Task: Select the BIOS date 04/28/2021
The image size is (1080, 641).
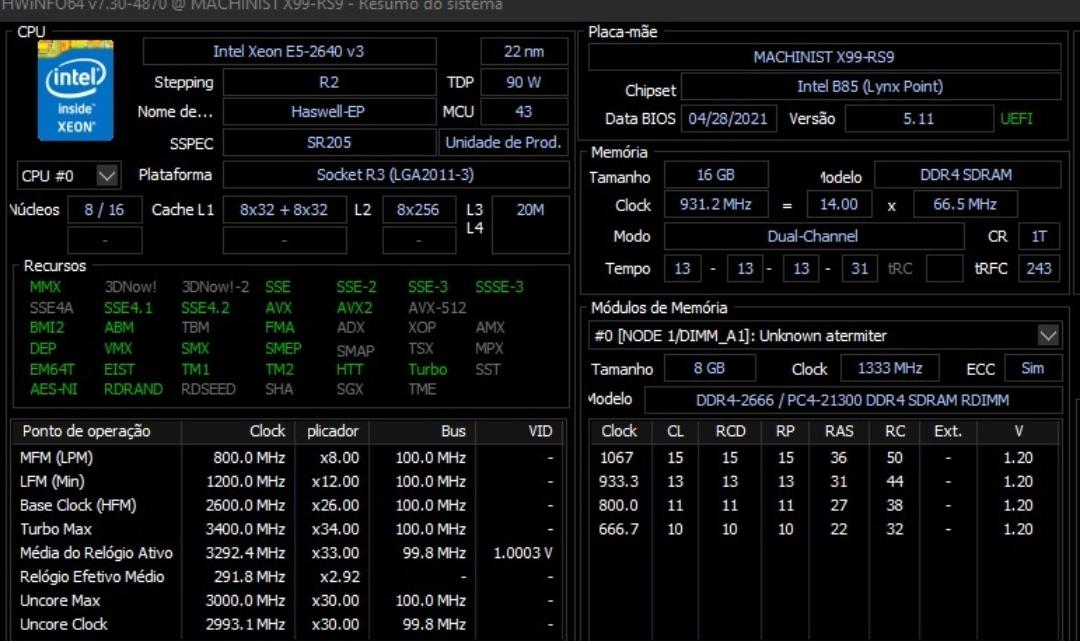Action: tap(728, 118)
